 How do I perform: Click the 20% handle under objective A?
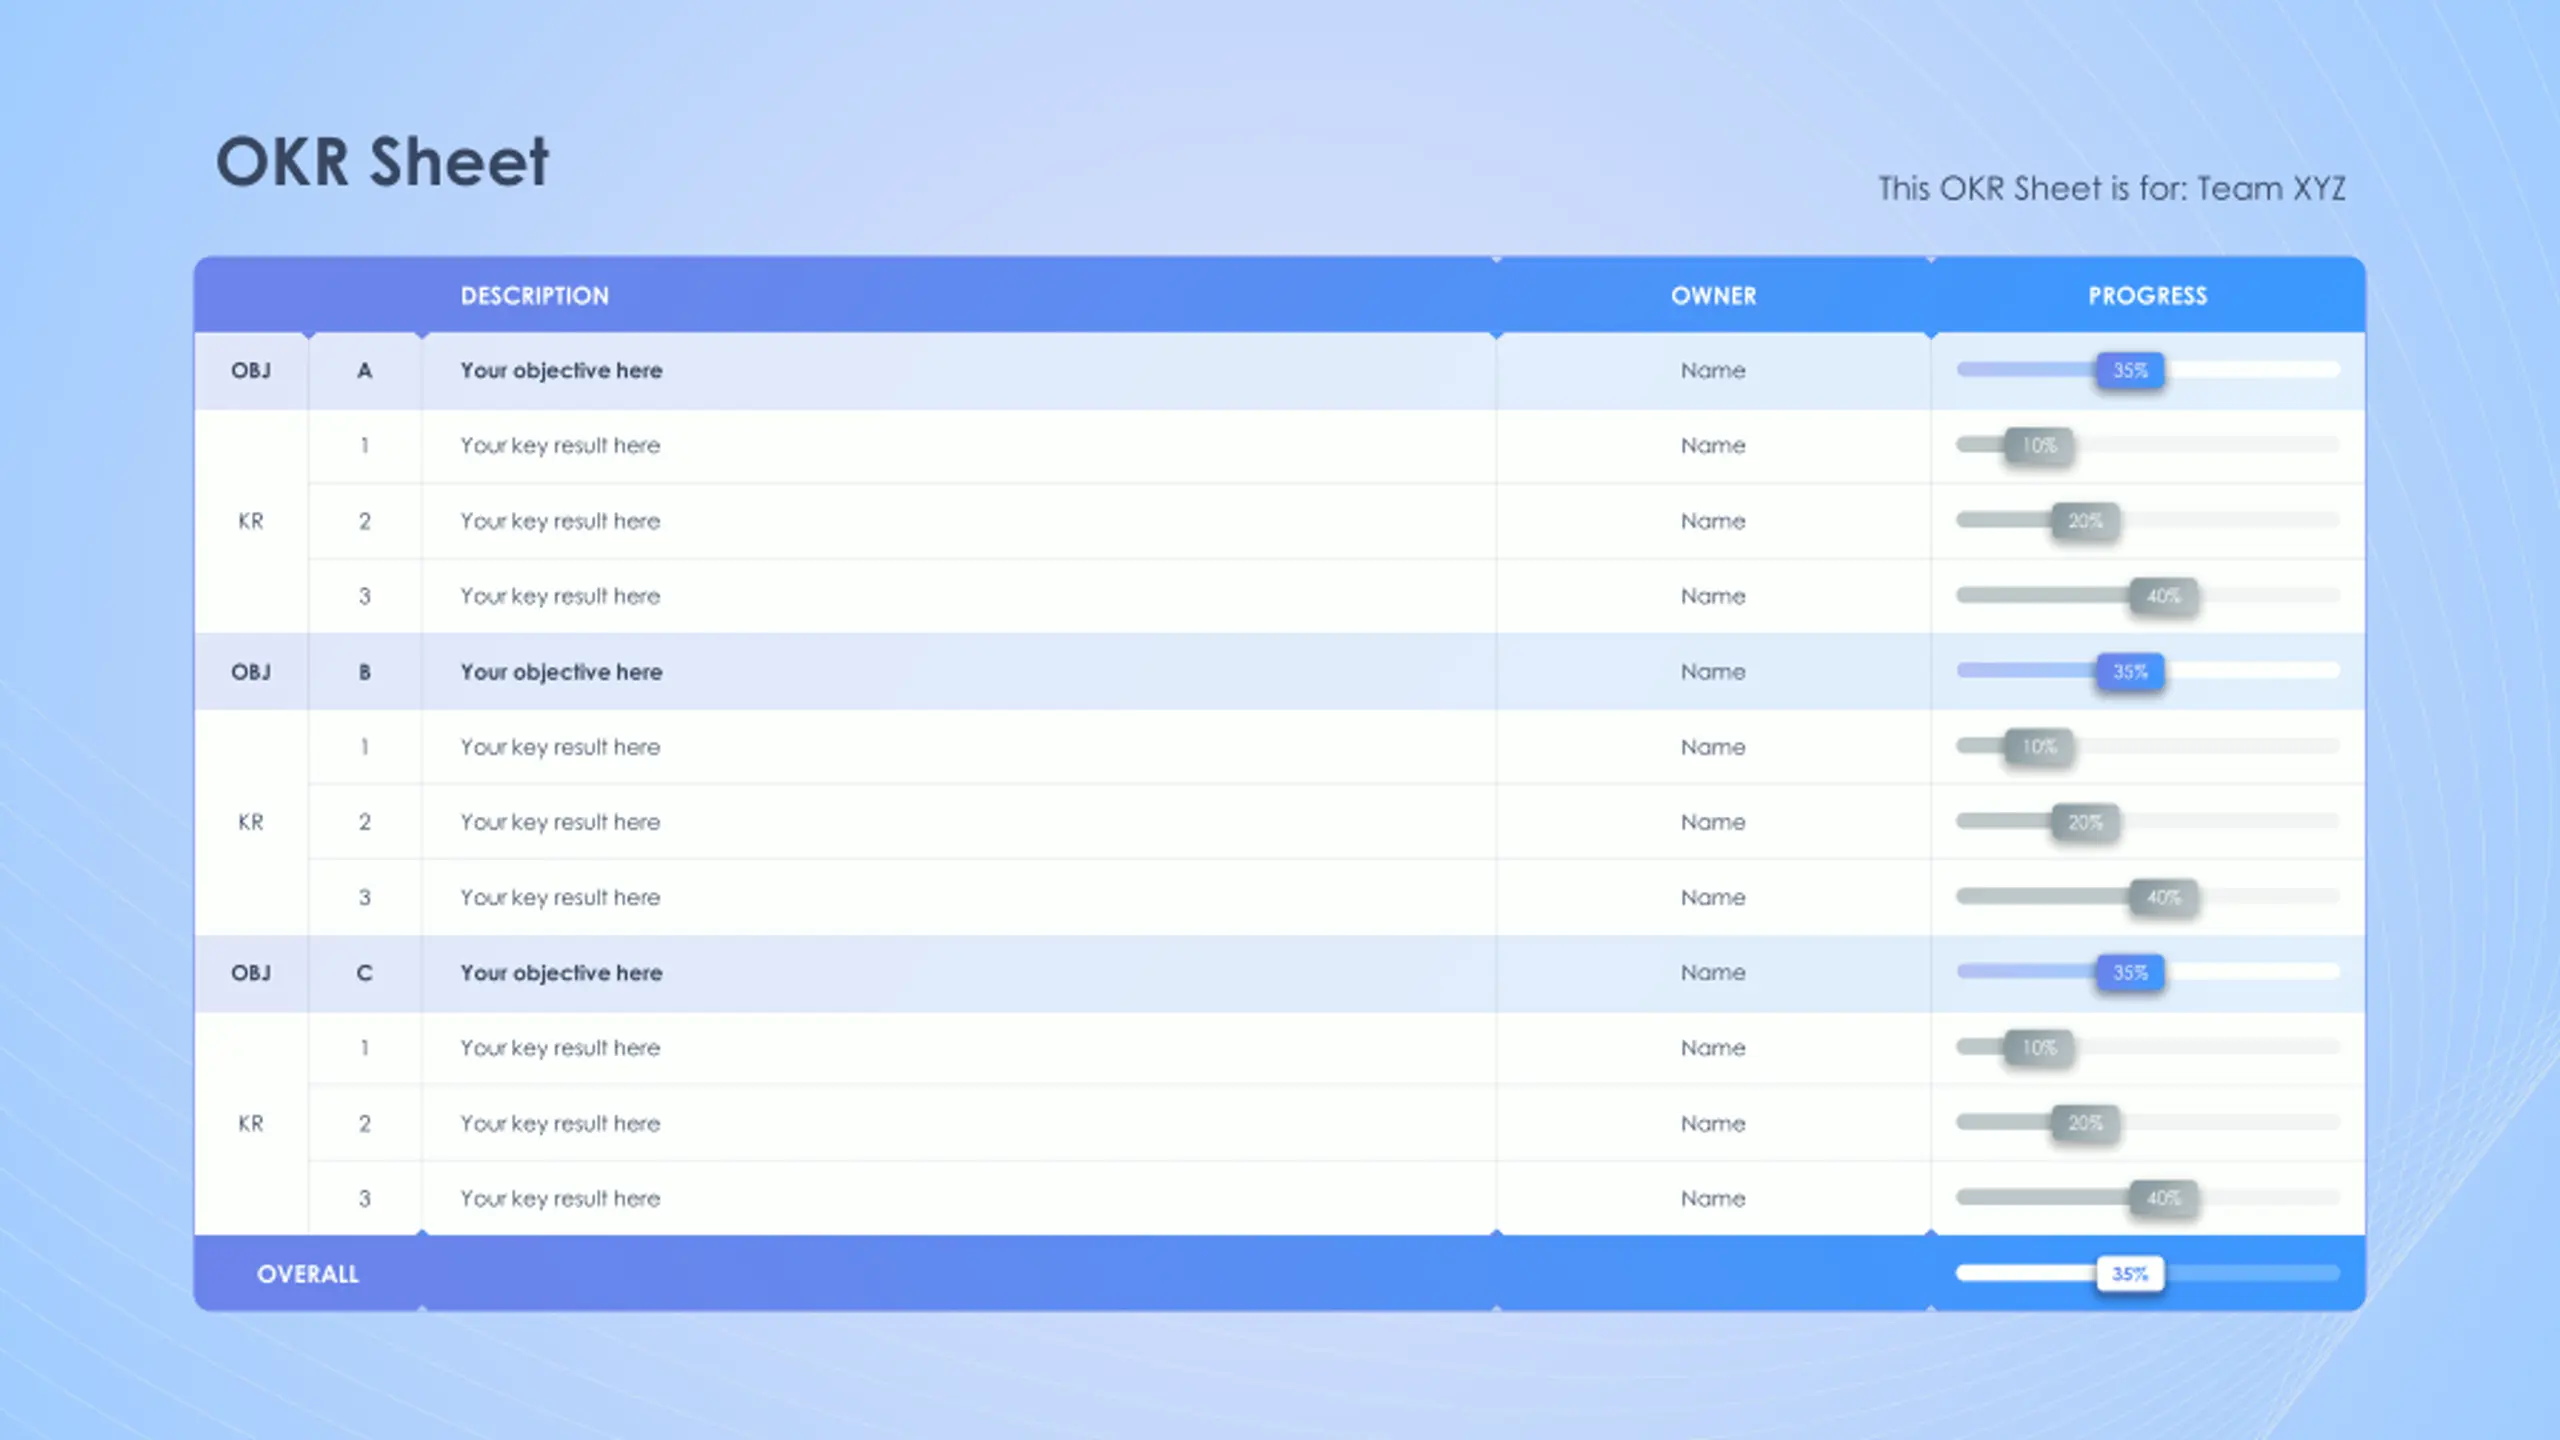(2085, 521)
